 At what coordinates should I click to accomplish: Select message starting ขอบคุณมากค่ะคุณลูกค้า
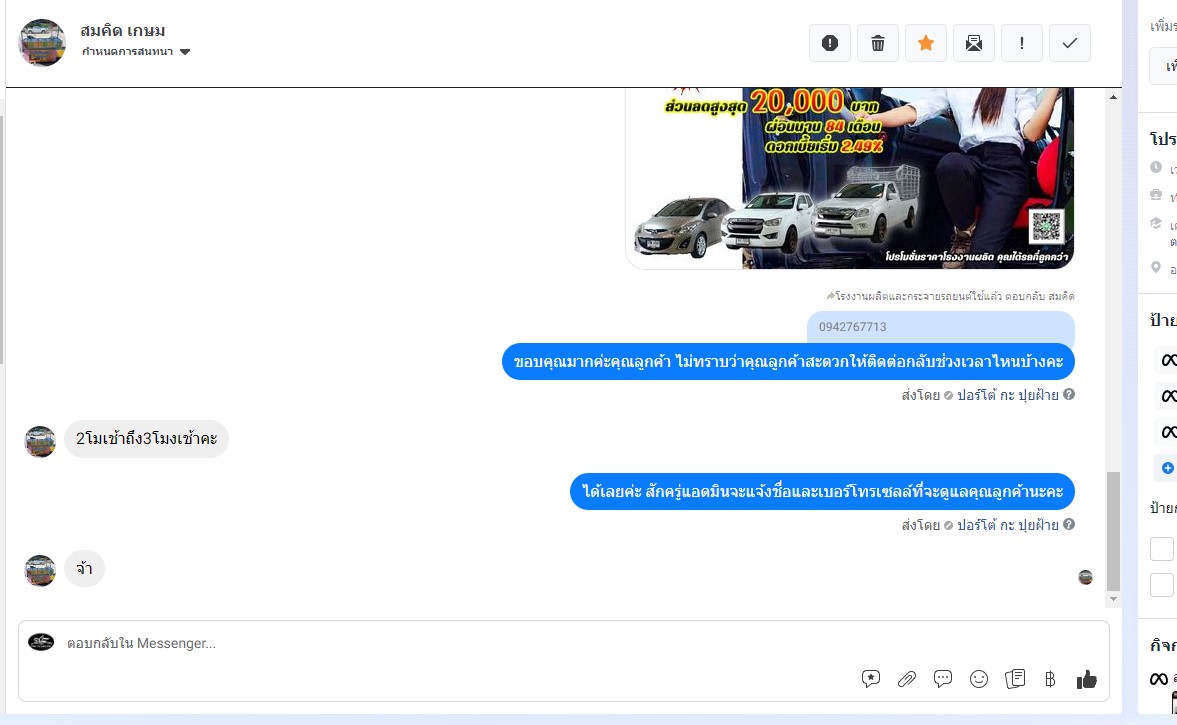[788, 362]
